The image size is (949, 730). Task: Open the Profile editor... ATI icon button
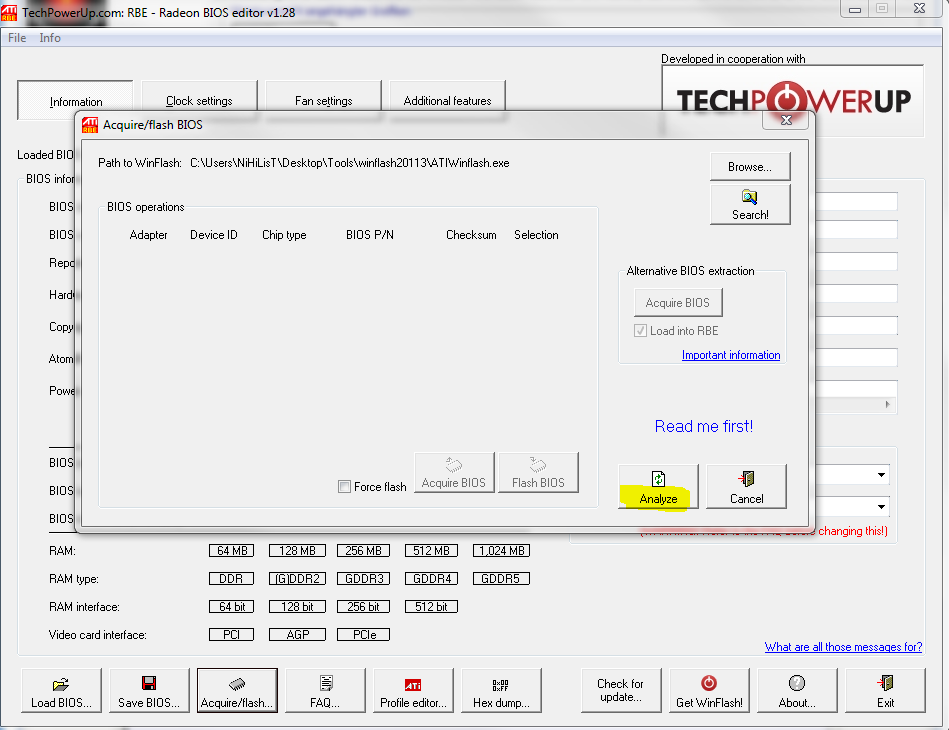(x=413, y=691)
